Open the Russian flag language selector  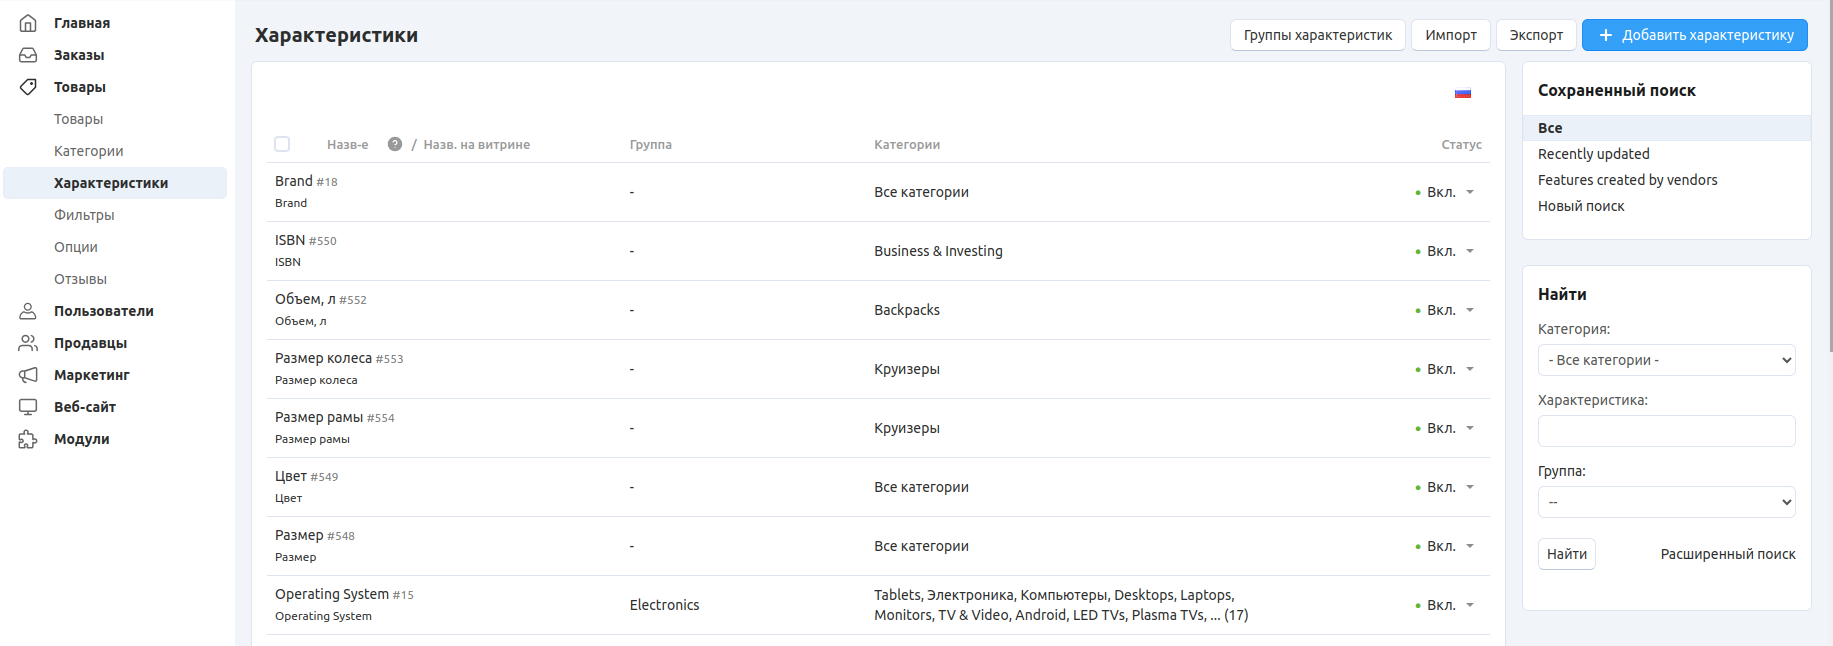click(1462, 93)
